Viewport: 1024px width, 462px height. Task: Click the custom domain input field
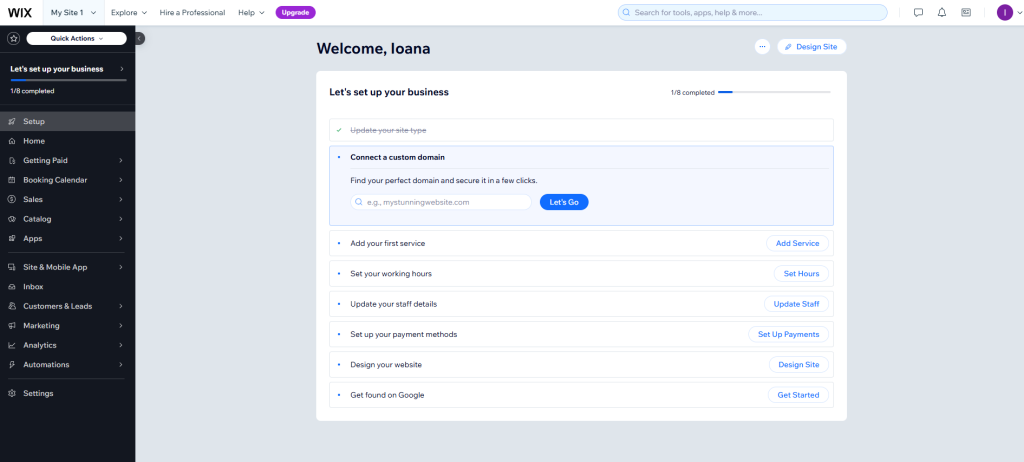[x=441, y=201]
